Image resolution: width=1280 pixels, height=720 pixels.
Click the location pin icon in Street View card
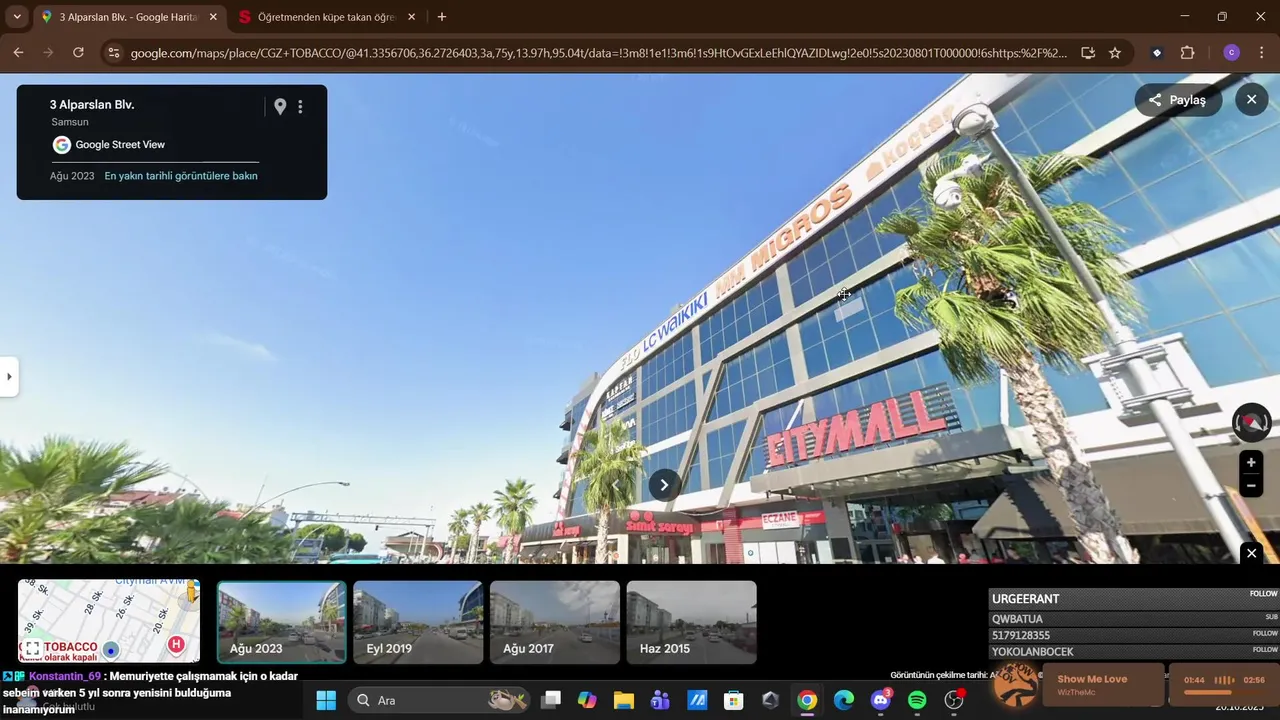(x=280, y=107)
